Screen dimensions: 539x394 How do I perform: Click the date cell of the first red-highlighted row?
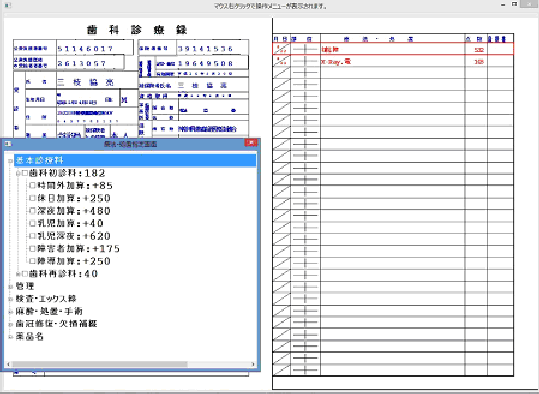(x=281, y=49)
